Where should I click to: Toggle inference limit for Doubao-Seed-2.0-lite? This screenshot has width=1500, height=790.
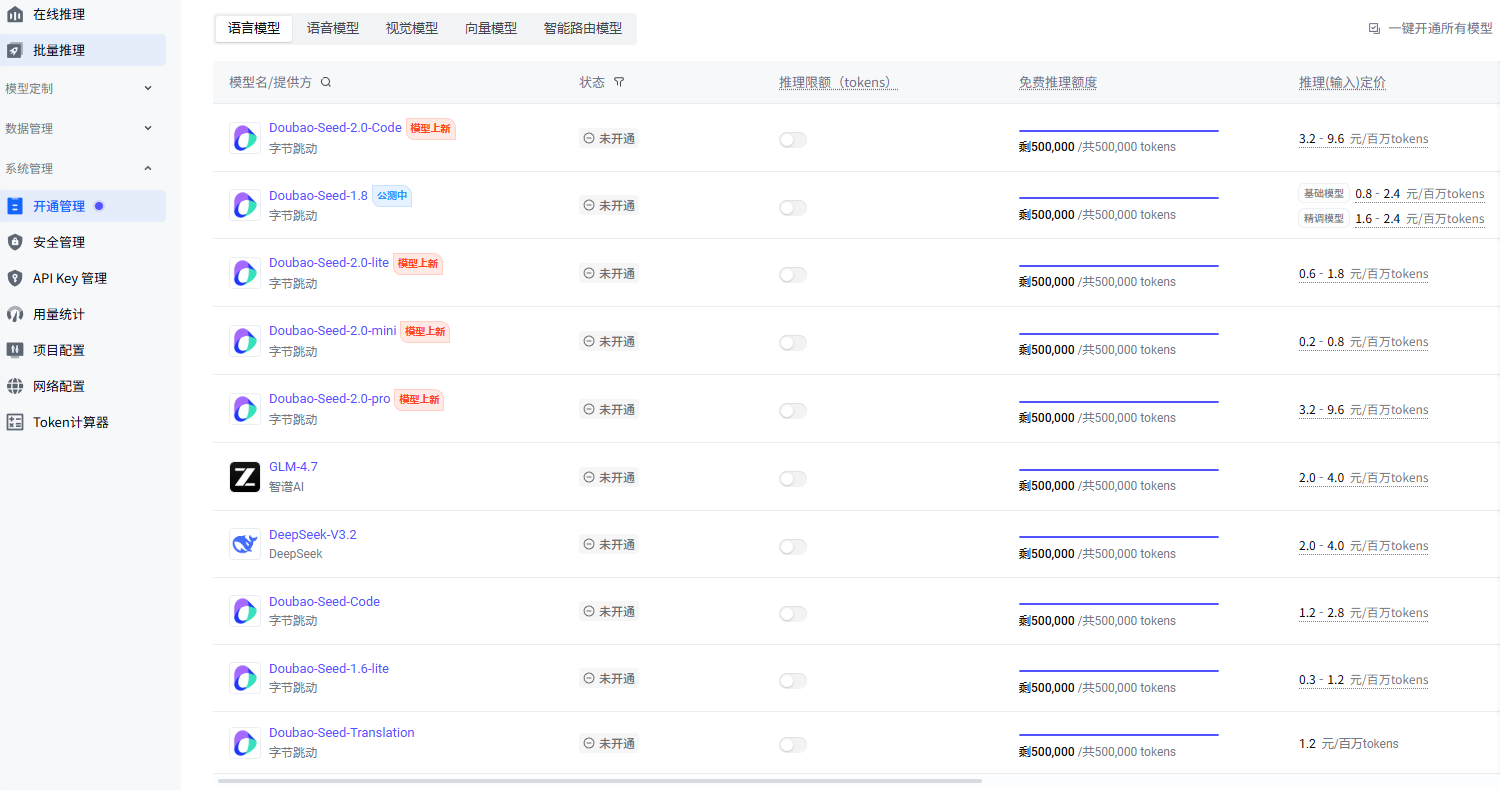coord(793,275)
